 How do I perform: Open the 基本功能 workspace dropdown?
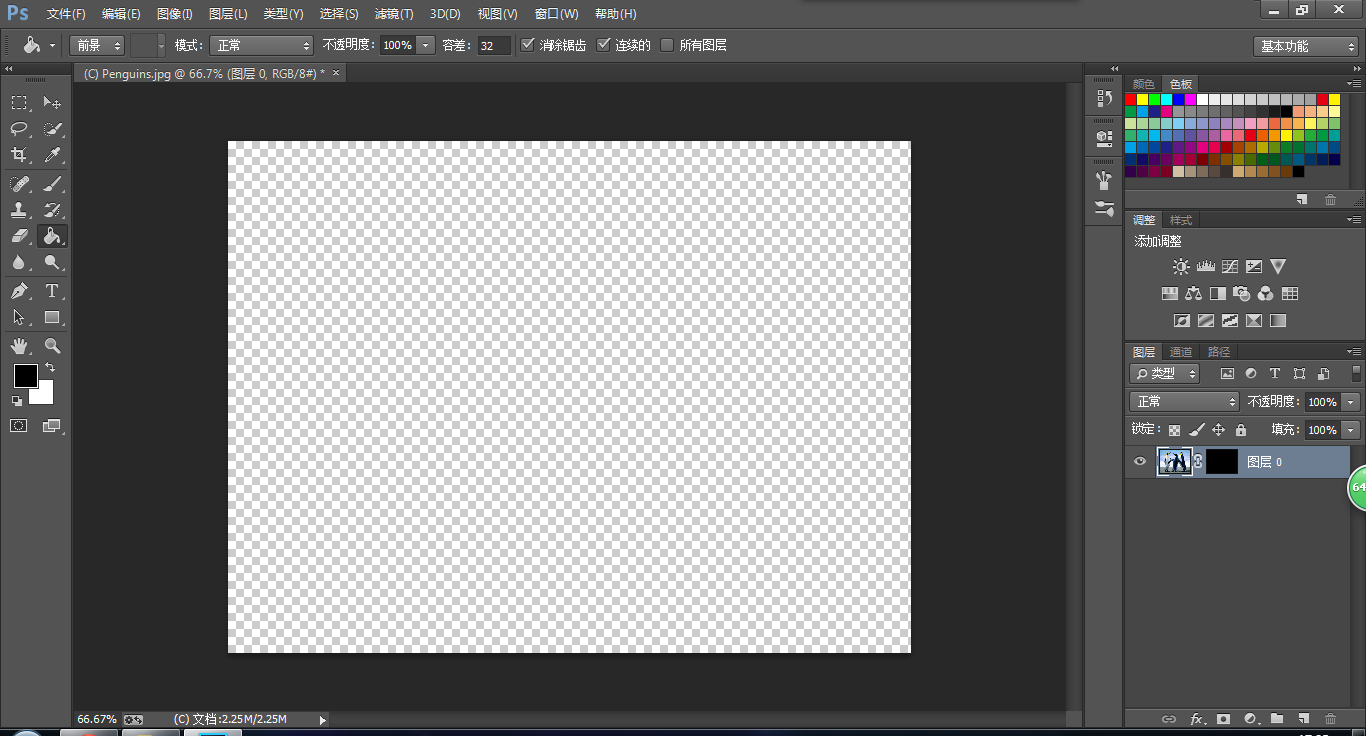(x=1306, y=46)
